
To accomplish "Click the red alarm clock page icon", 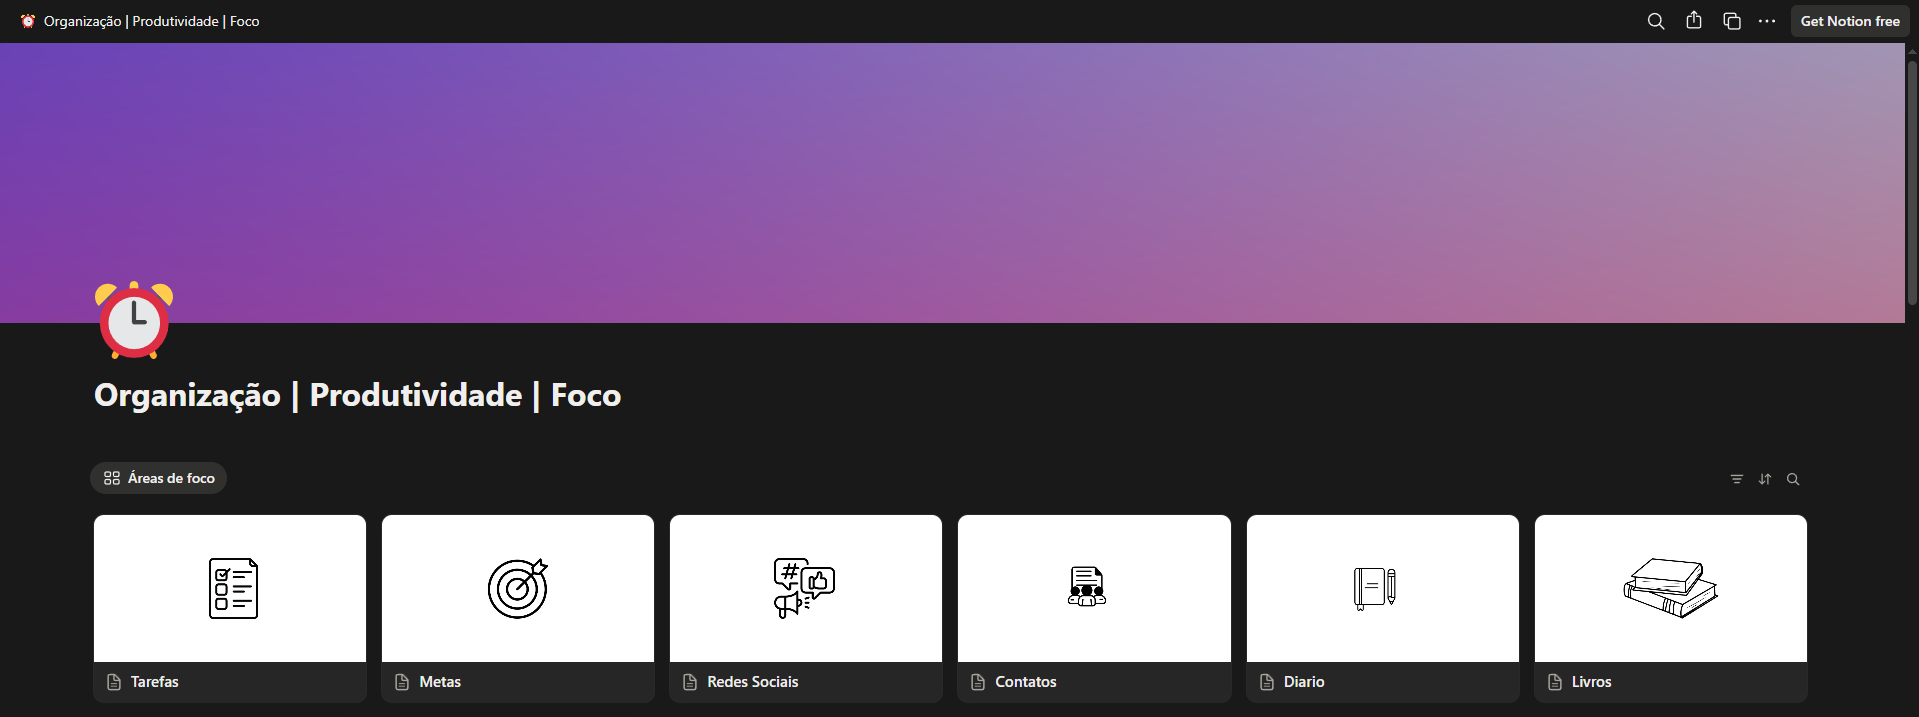I will coord(134,320).
